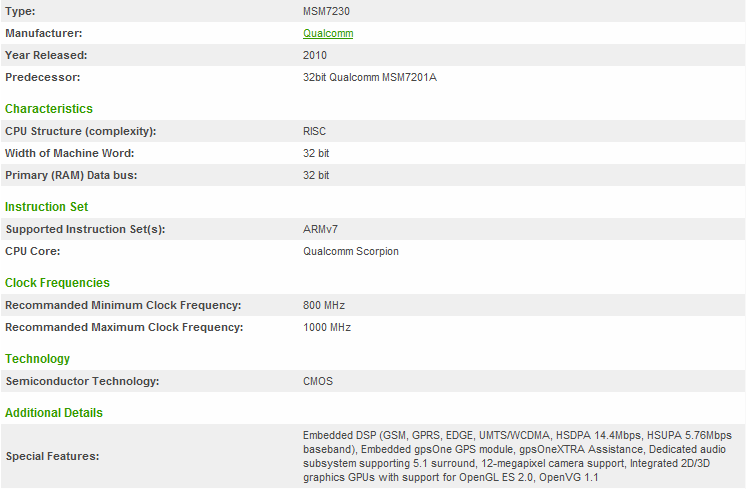Select the predecessor Qualcomm MSM7201A text
746x489 pixels.
369,77
